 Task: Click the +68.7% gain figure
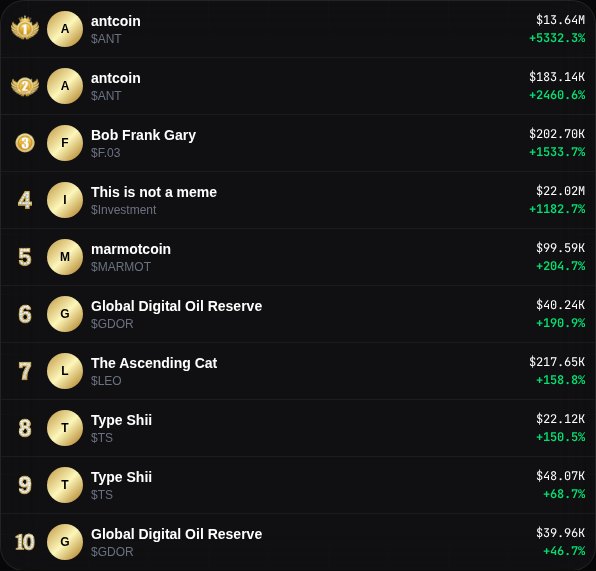click(x=564, y=494)
